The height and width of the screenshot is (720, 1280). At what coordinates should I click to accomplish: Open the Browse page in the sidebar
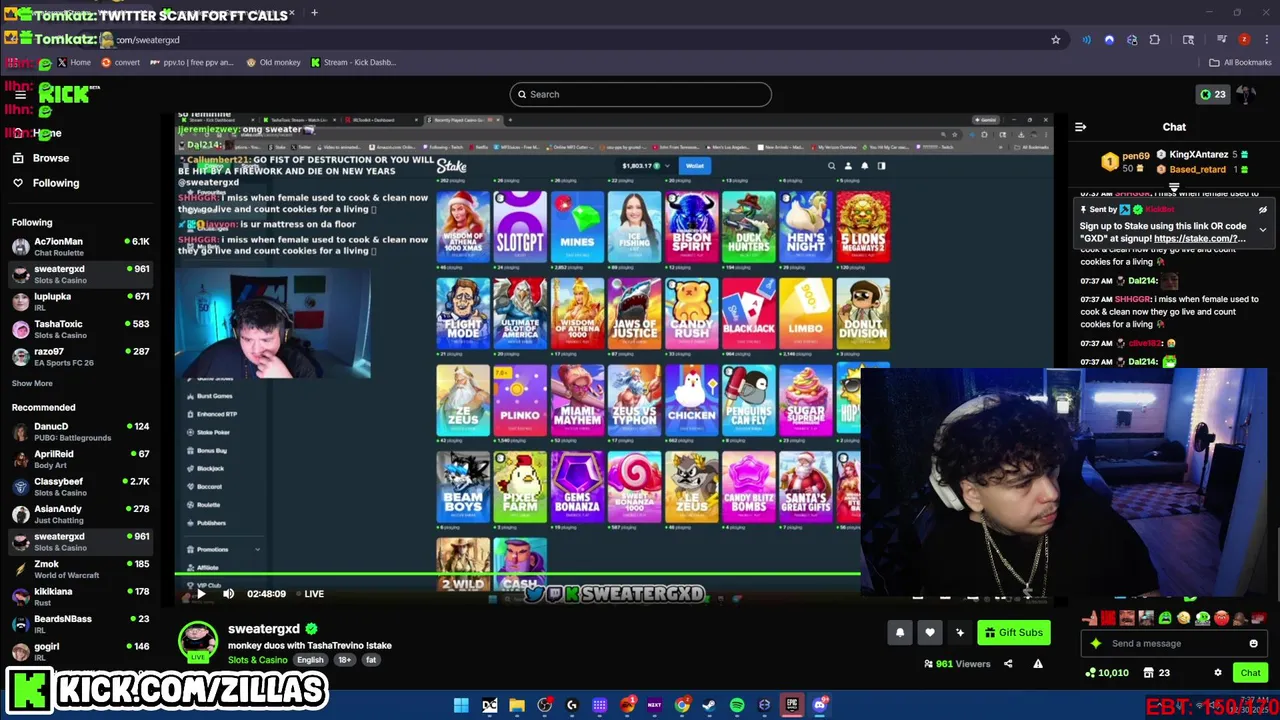pos(41,158)
